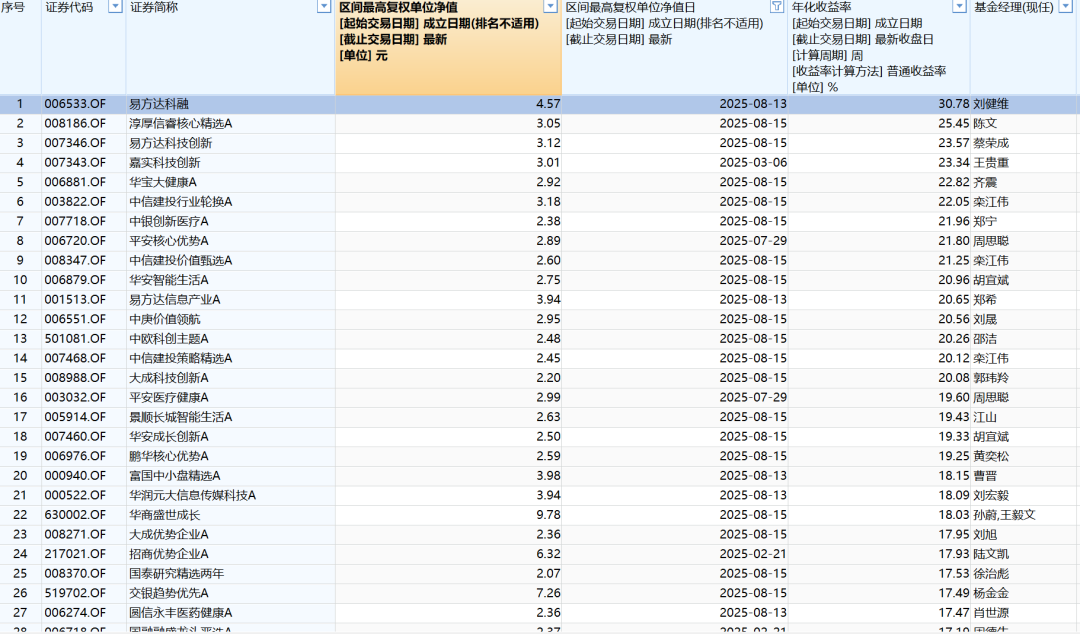Click the 年化收益率 column header label
1080x634 pixels.
(822, 8)
